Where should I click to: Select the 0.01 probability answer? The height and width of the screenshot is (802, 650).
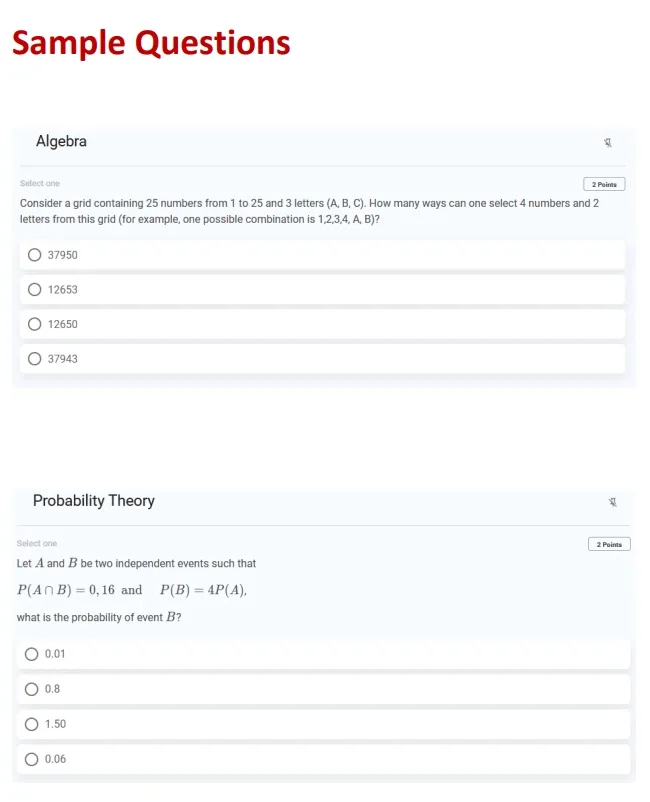tap(323, 654)
